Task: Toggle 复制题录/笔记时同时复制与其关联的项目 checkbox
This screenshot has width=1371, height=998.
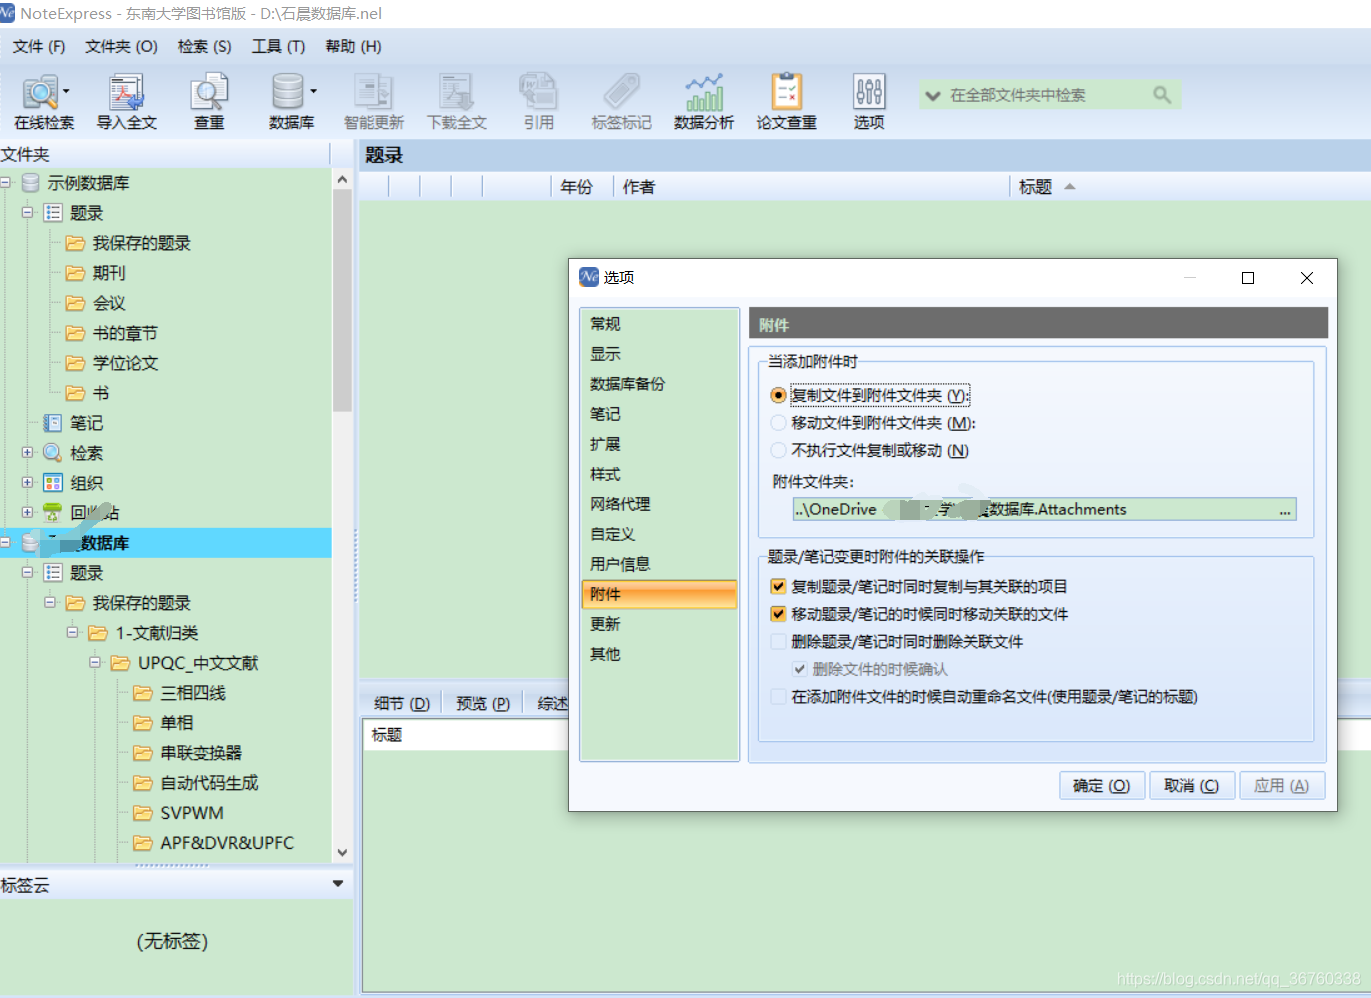Action: pyautogui.click(x=778, y=586)
